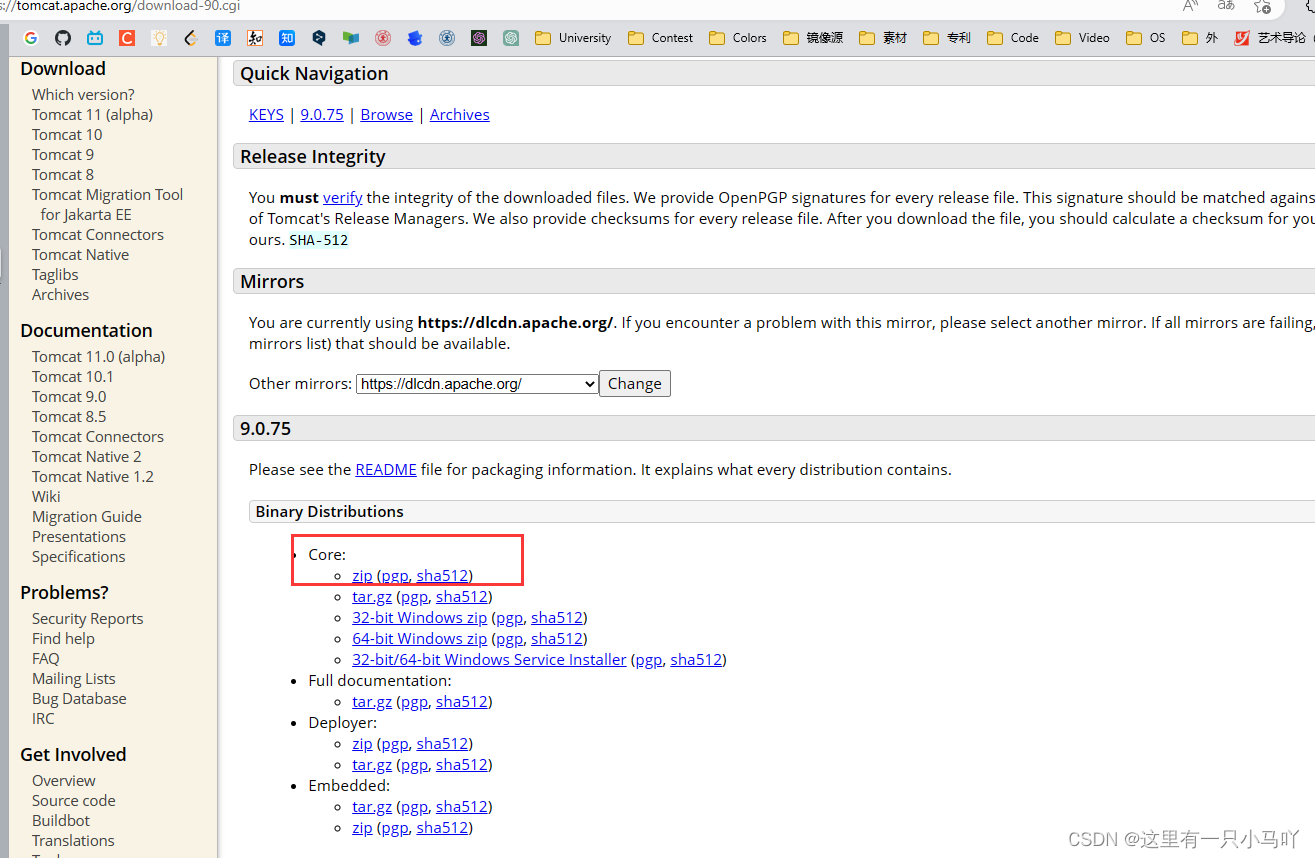The image size is (1315, 858).
Task: Open the Google bookmark icon
Action: (x=31, y=38)
